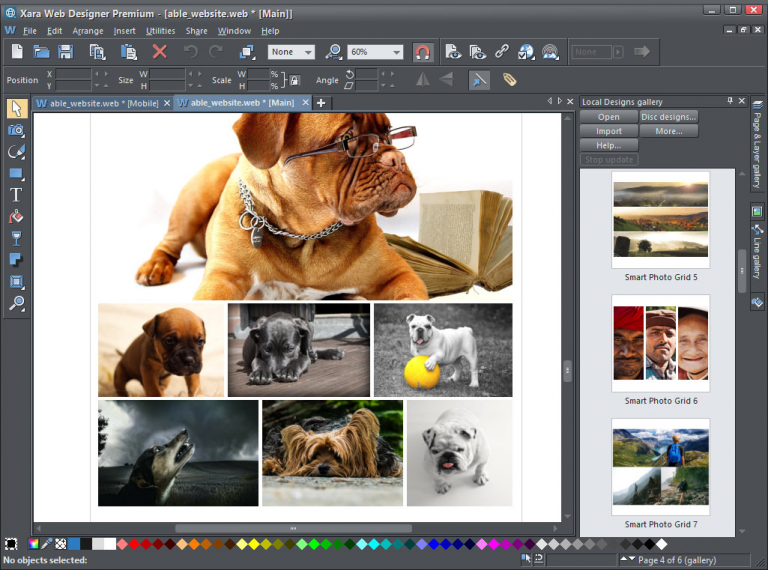
Task: Select the Shadow tool
Action: coord(16,260)
